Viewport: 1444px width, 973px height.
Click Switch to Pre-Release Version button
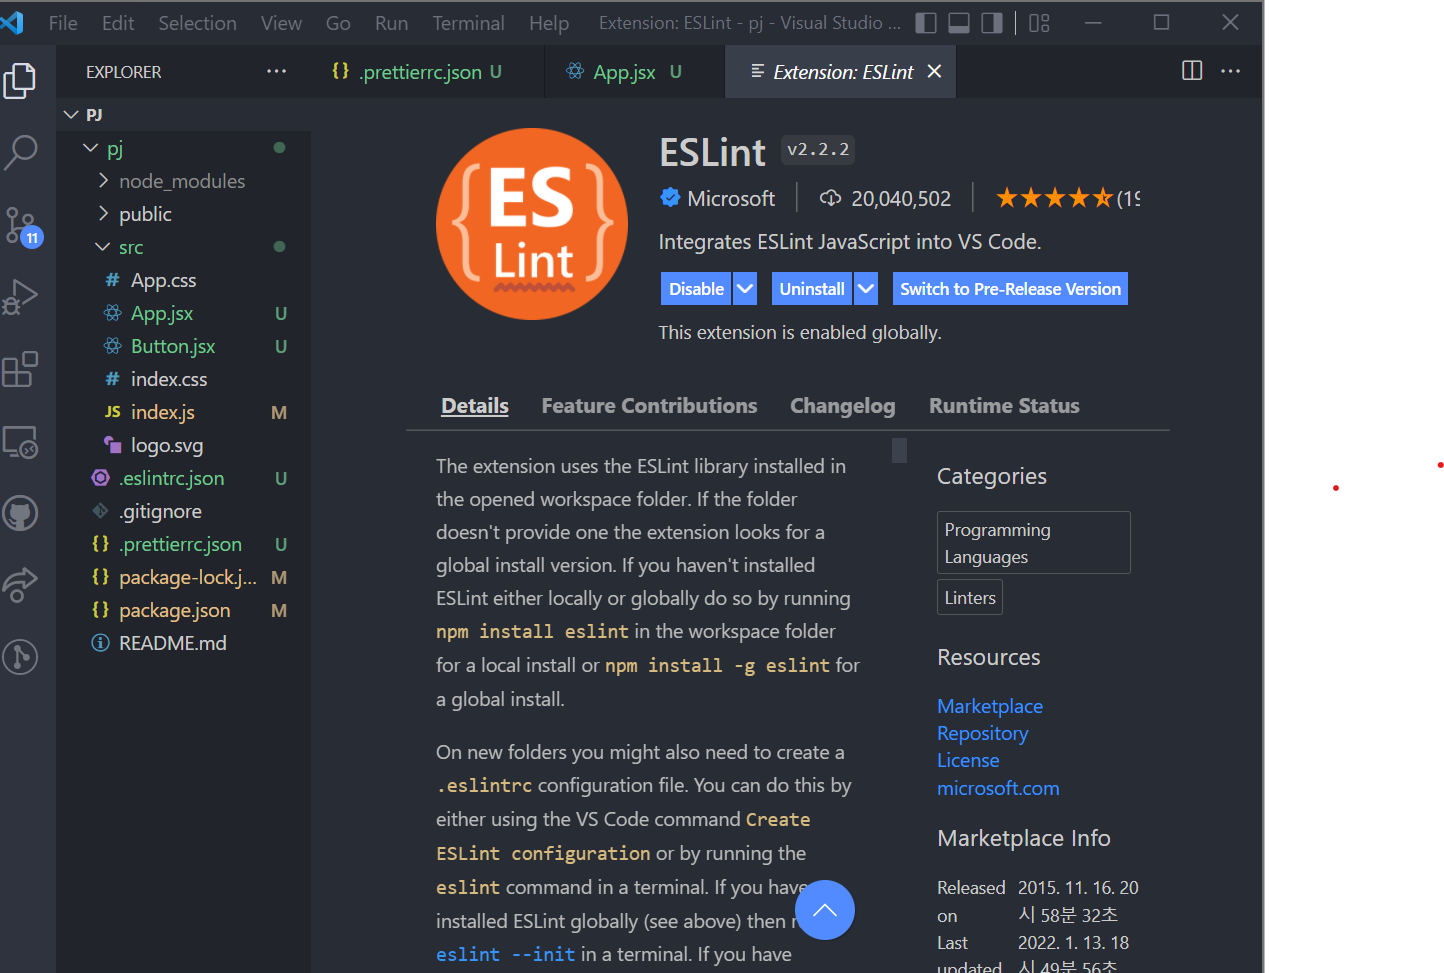(1010, 289)
